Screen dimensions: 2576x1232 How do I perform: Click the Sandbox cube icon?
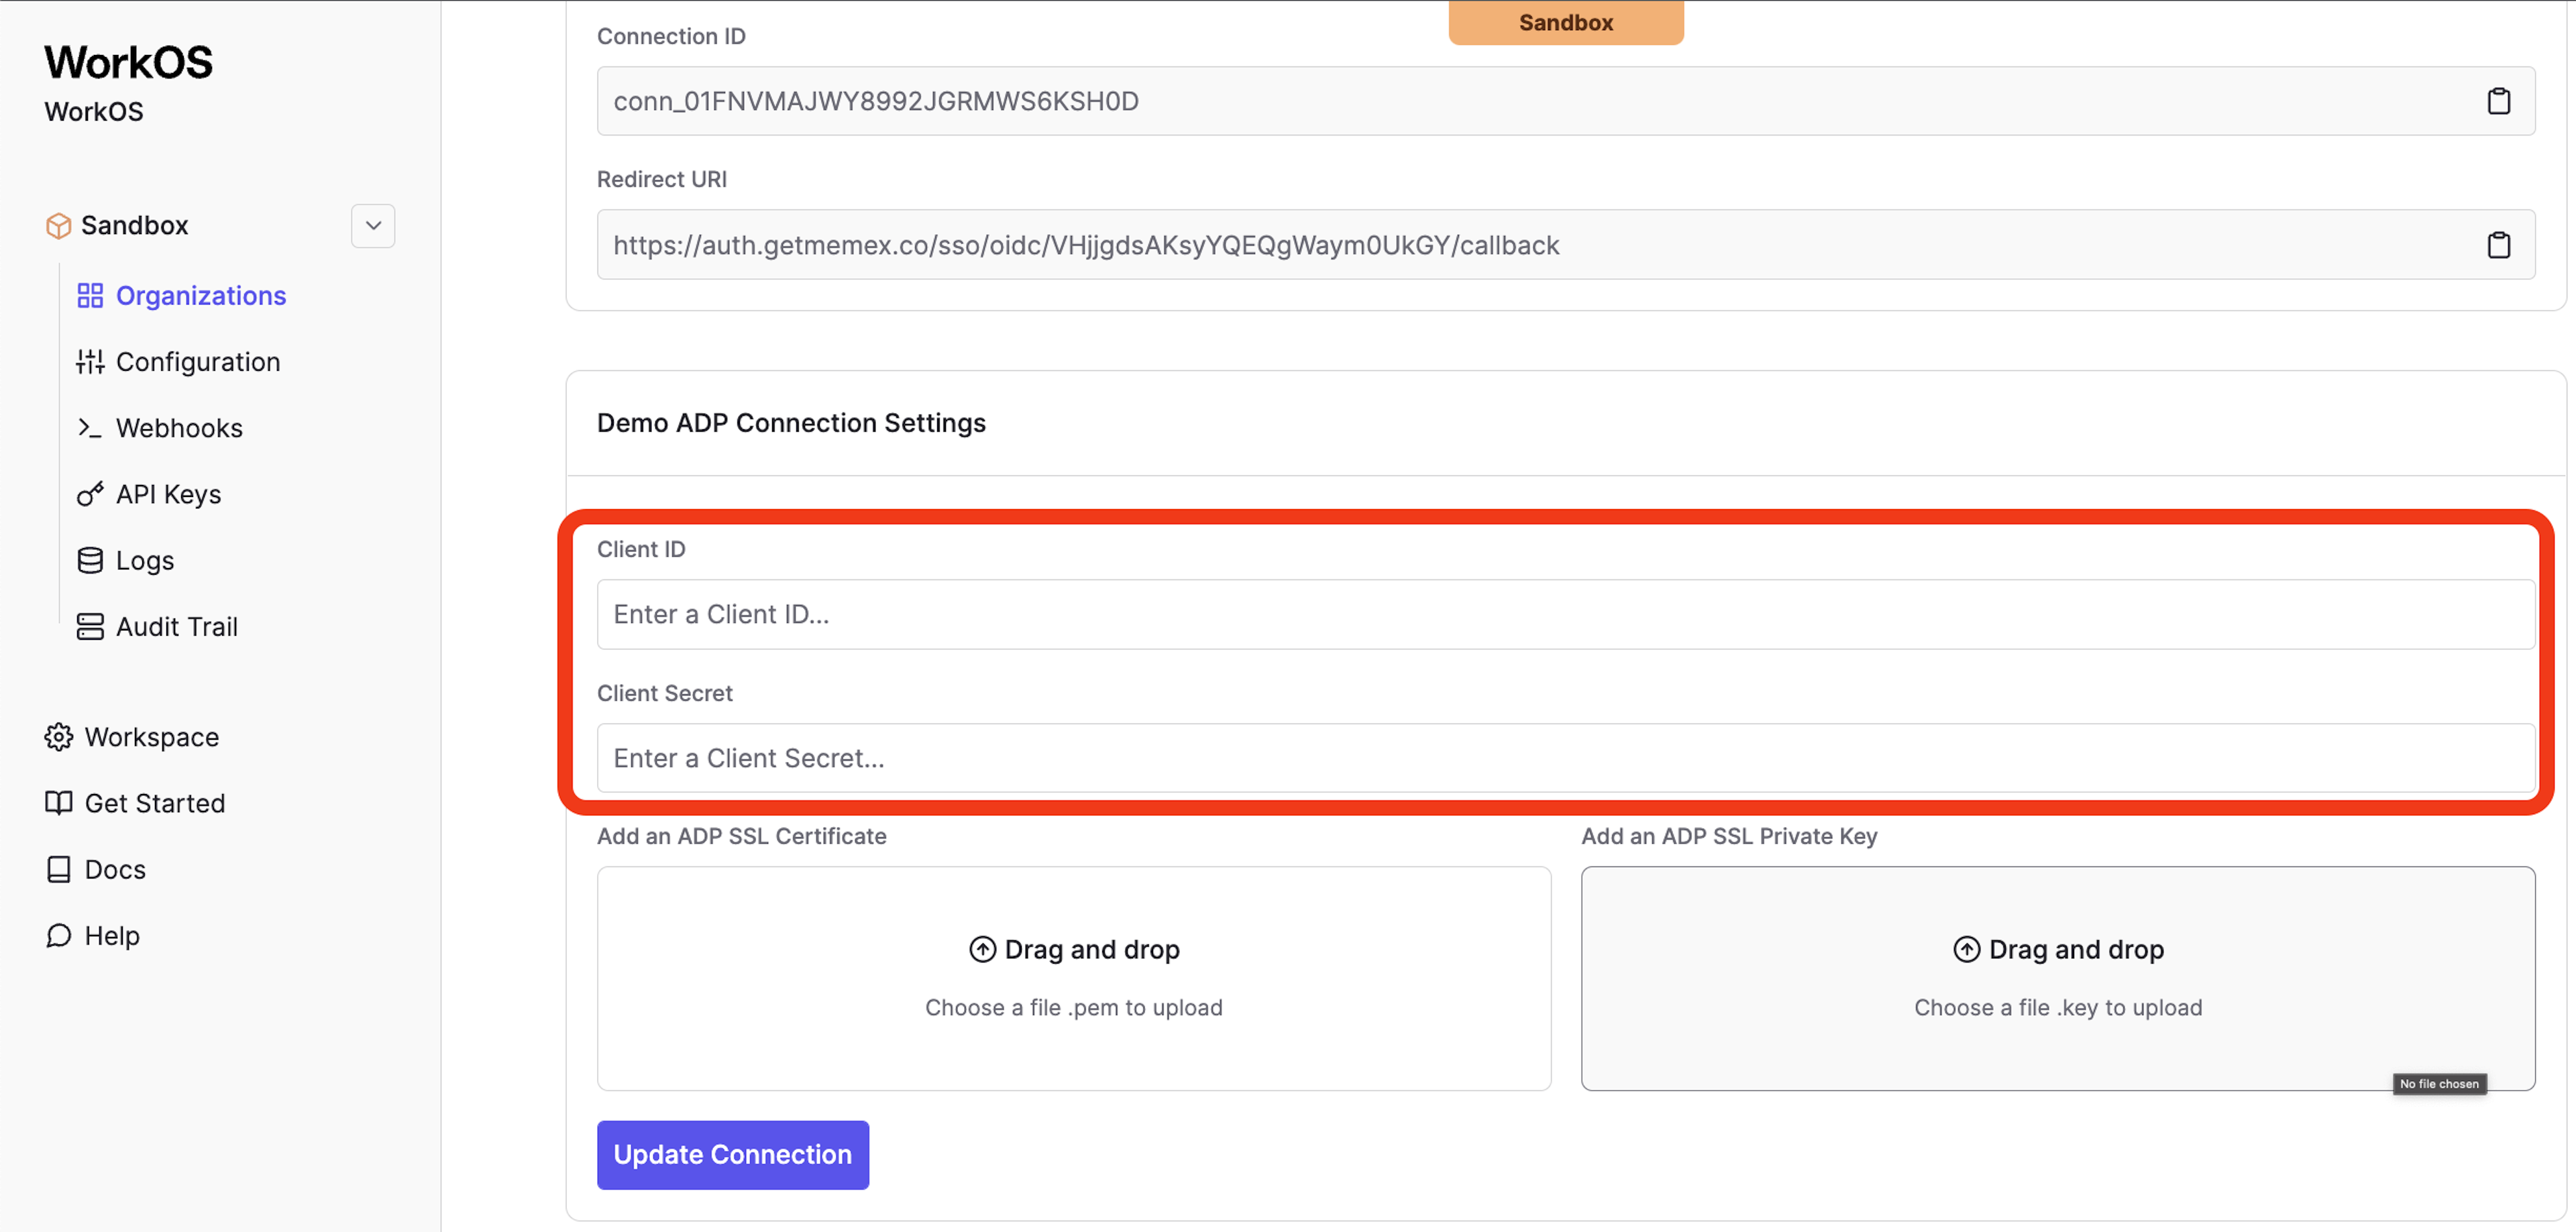tap(58, 226)
